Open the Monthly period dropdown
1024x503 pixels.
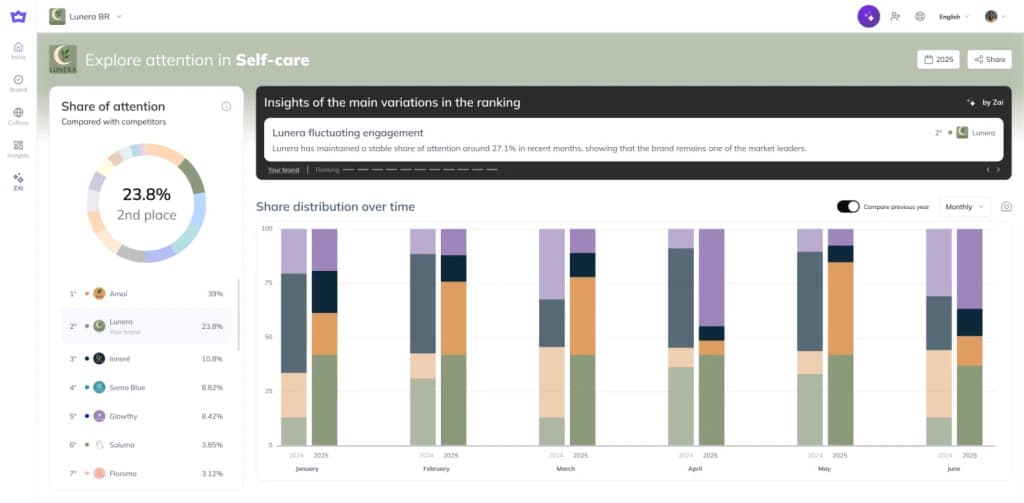pos(966,207)
